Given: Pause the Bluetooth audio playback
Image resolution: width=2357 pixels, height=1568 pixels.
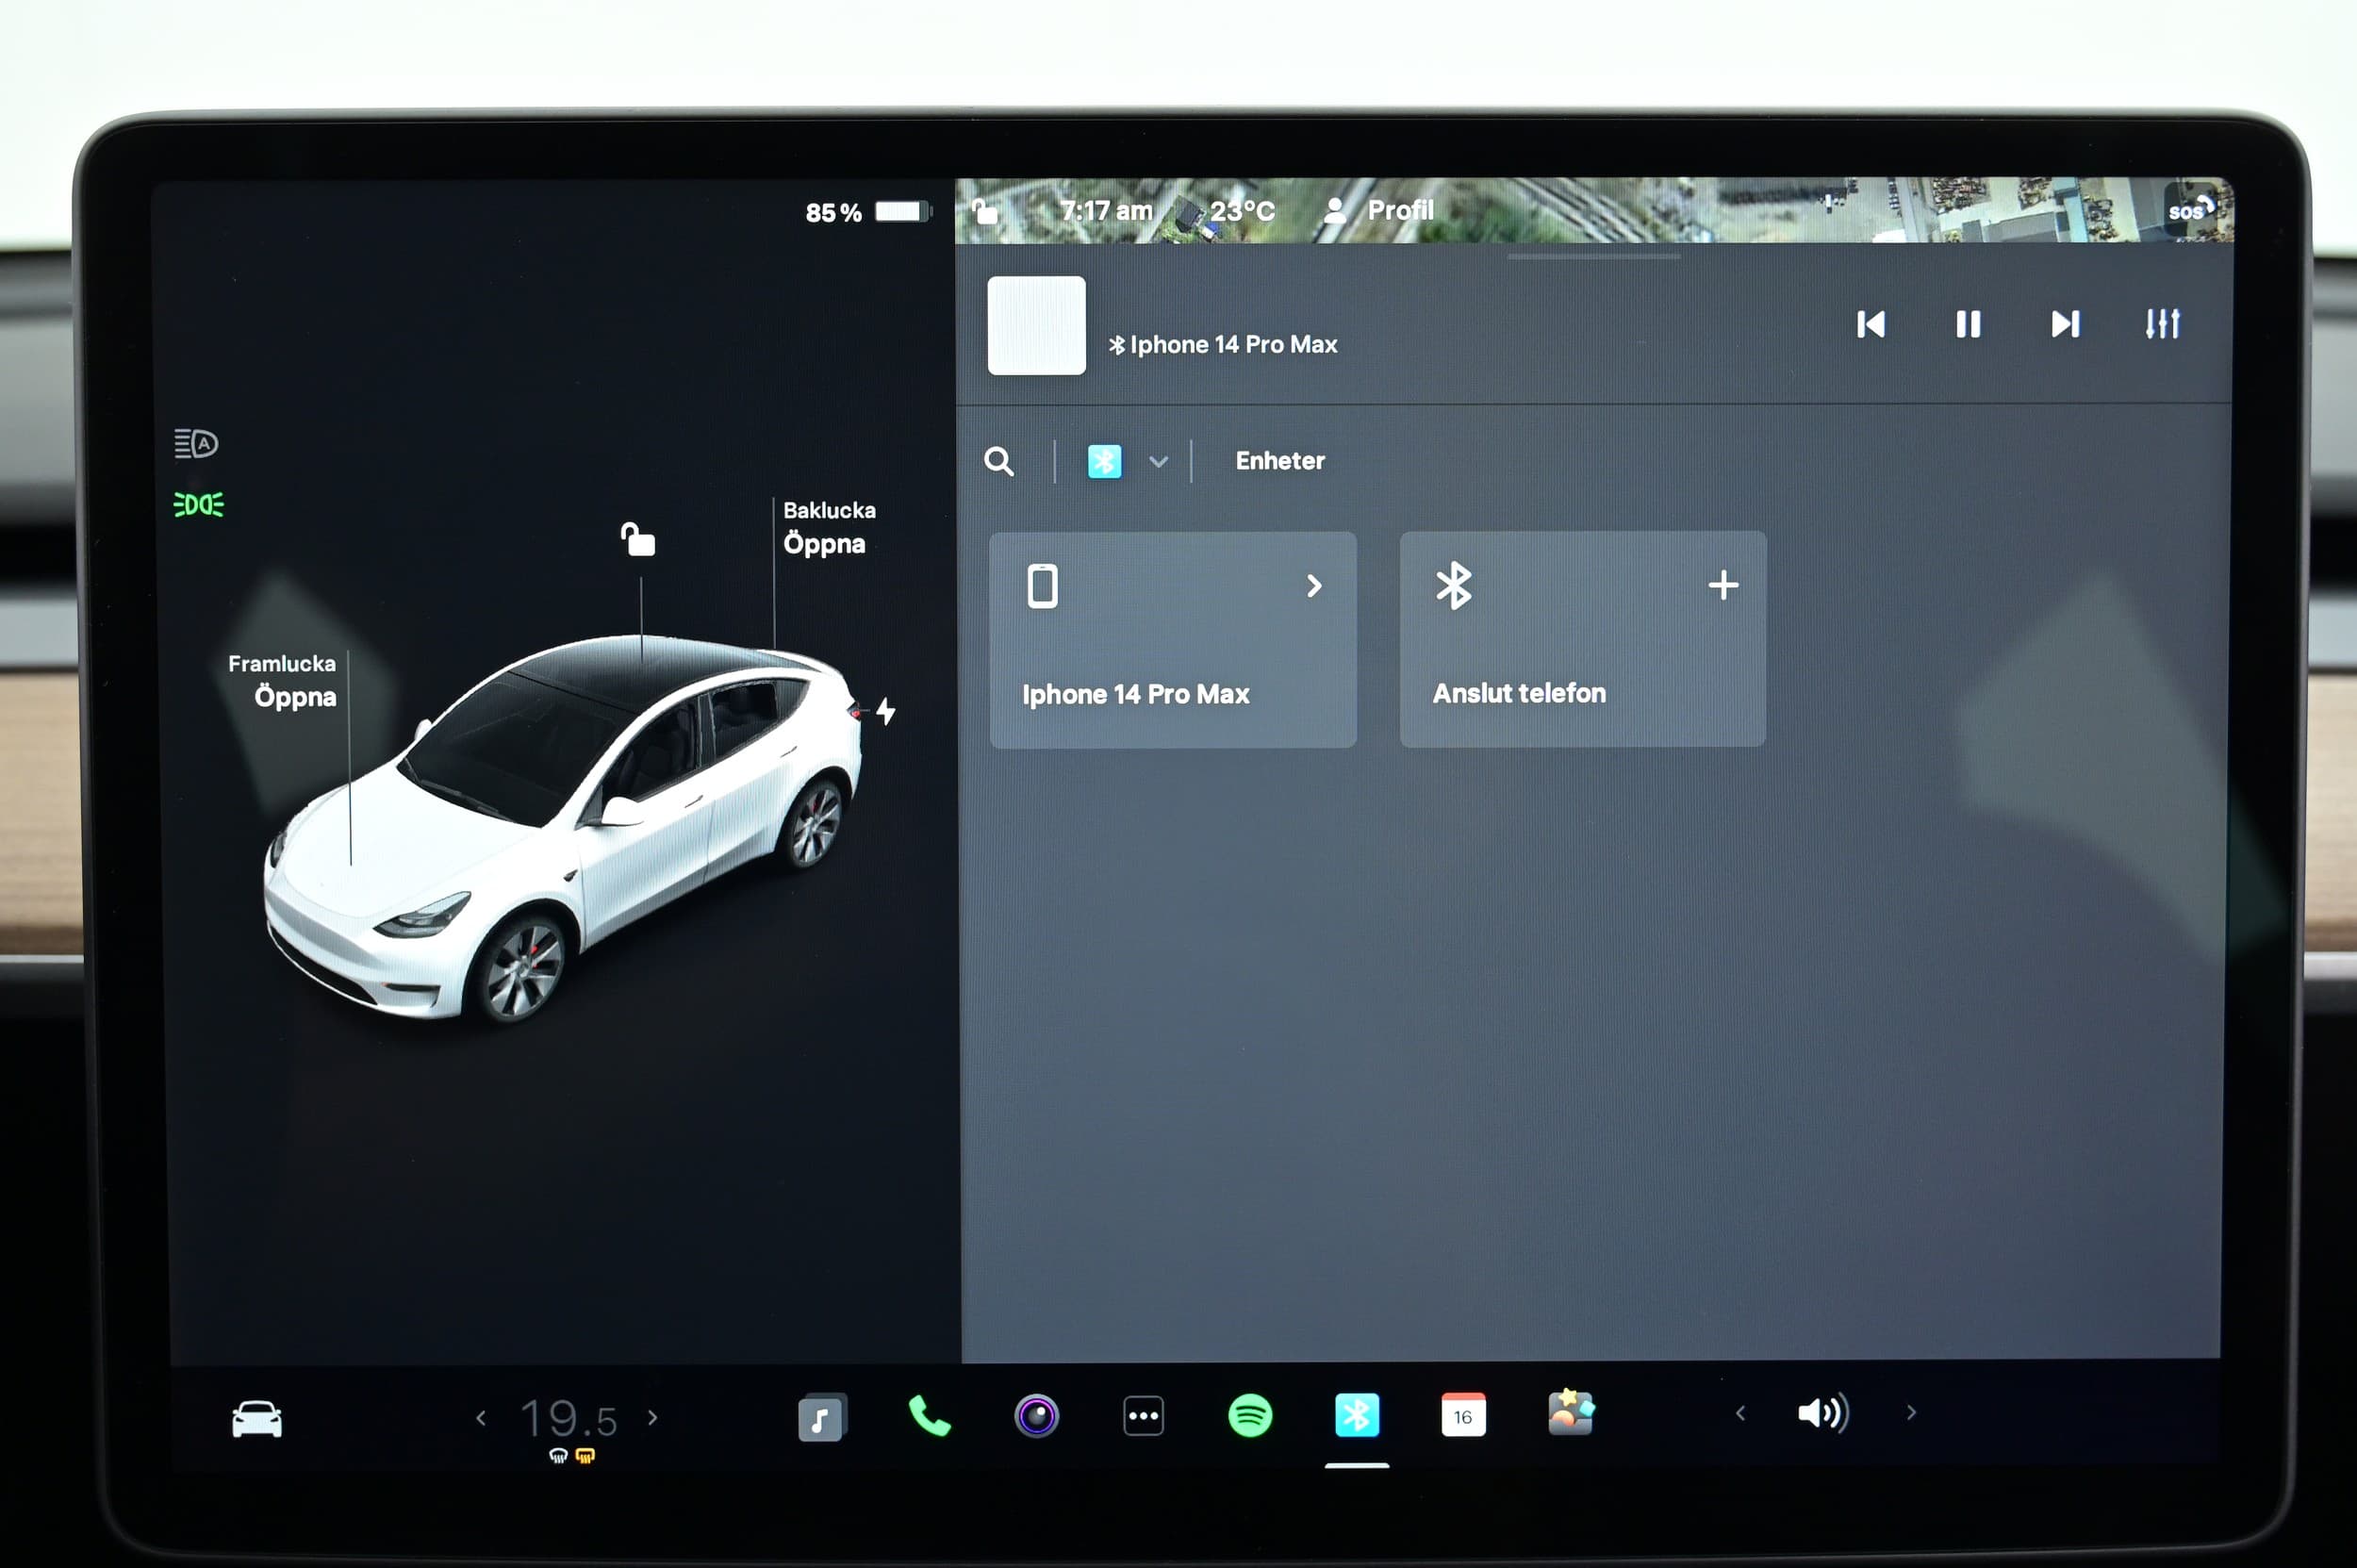Looking at the screenshot, I should pyautogui.click(x=1968, y=324).
